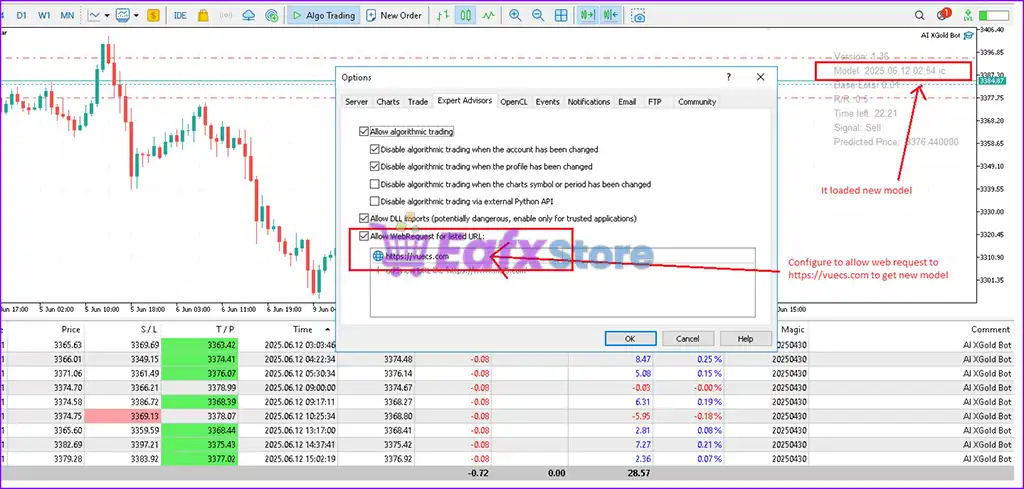Viewport: 1024px width, 489px height.
Task: Toggle Allow DLL imports checkbox
Action: pos(364,218)
